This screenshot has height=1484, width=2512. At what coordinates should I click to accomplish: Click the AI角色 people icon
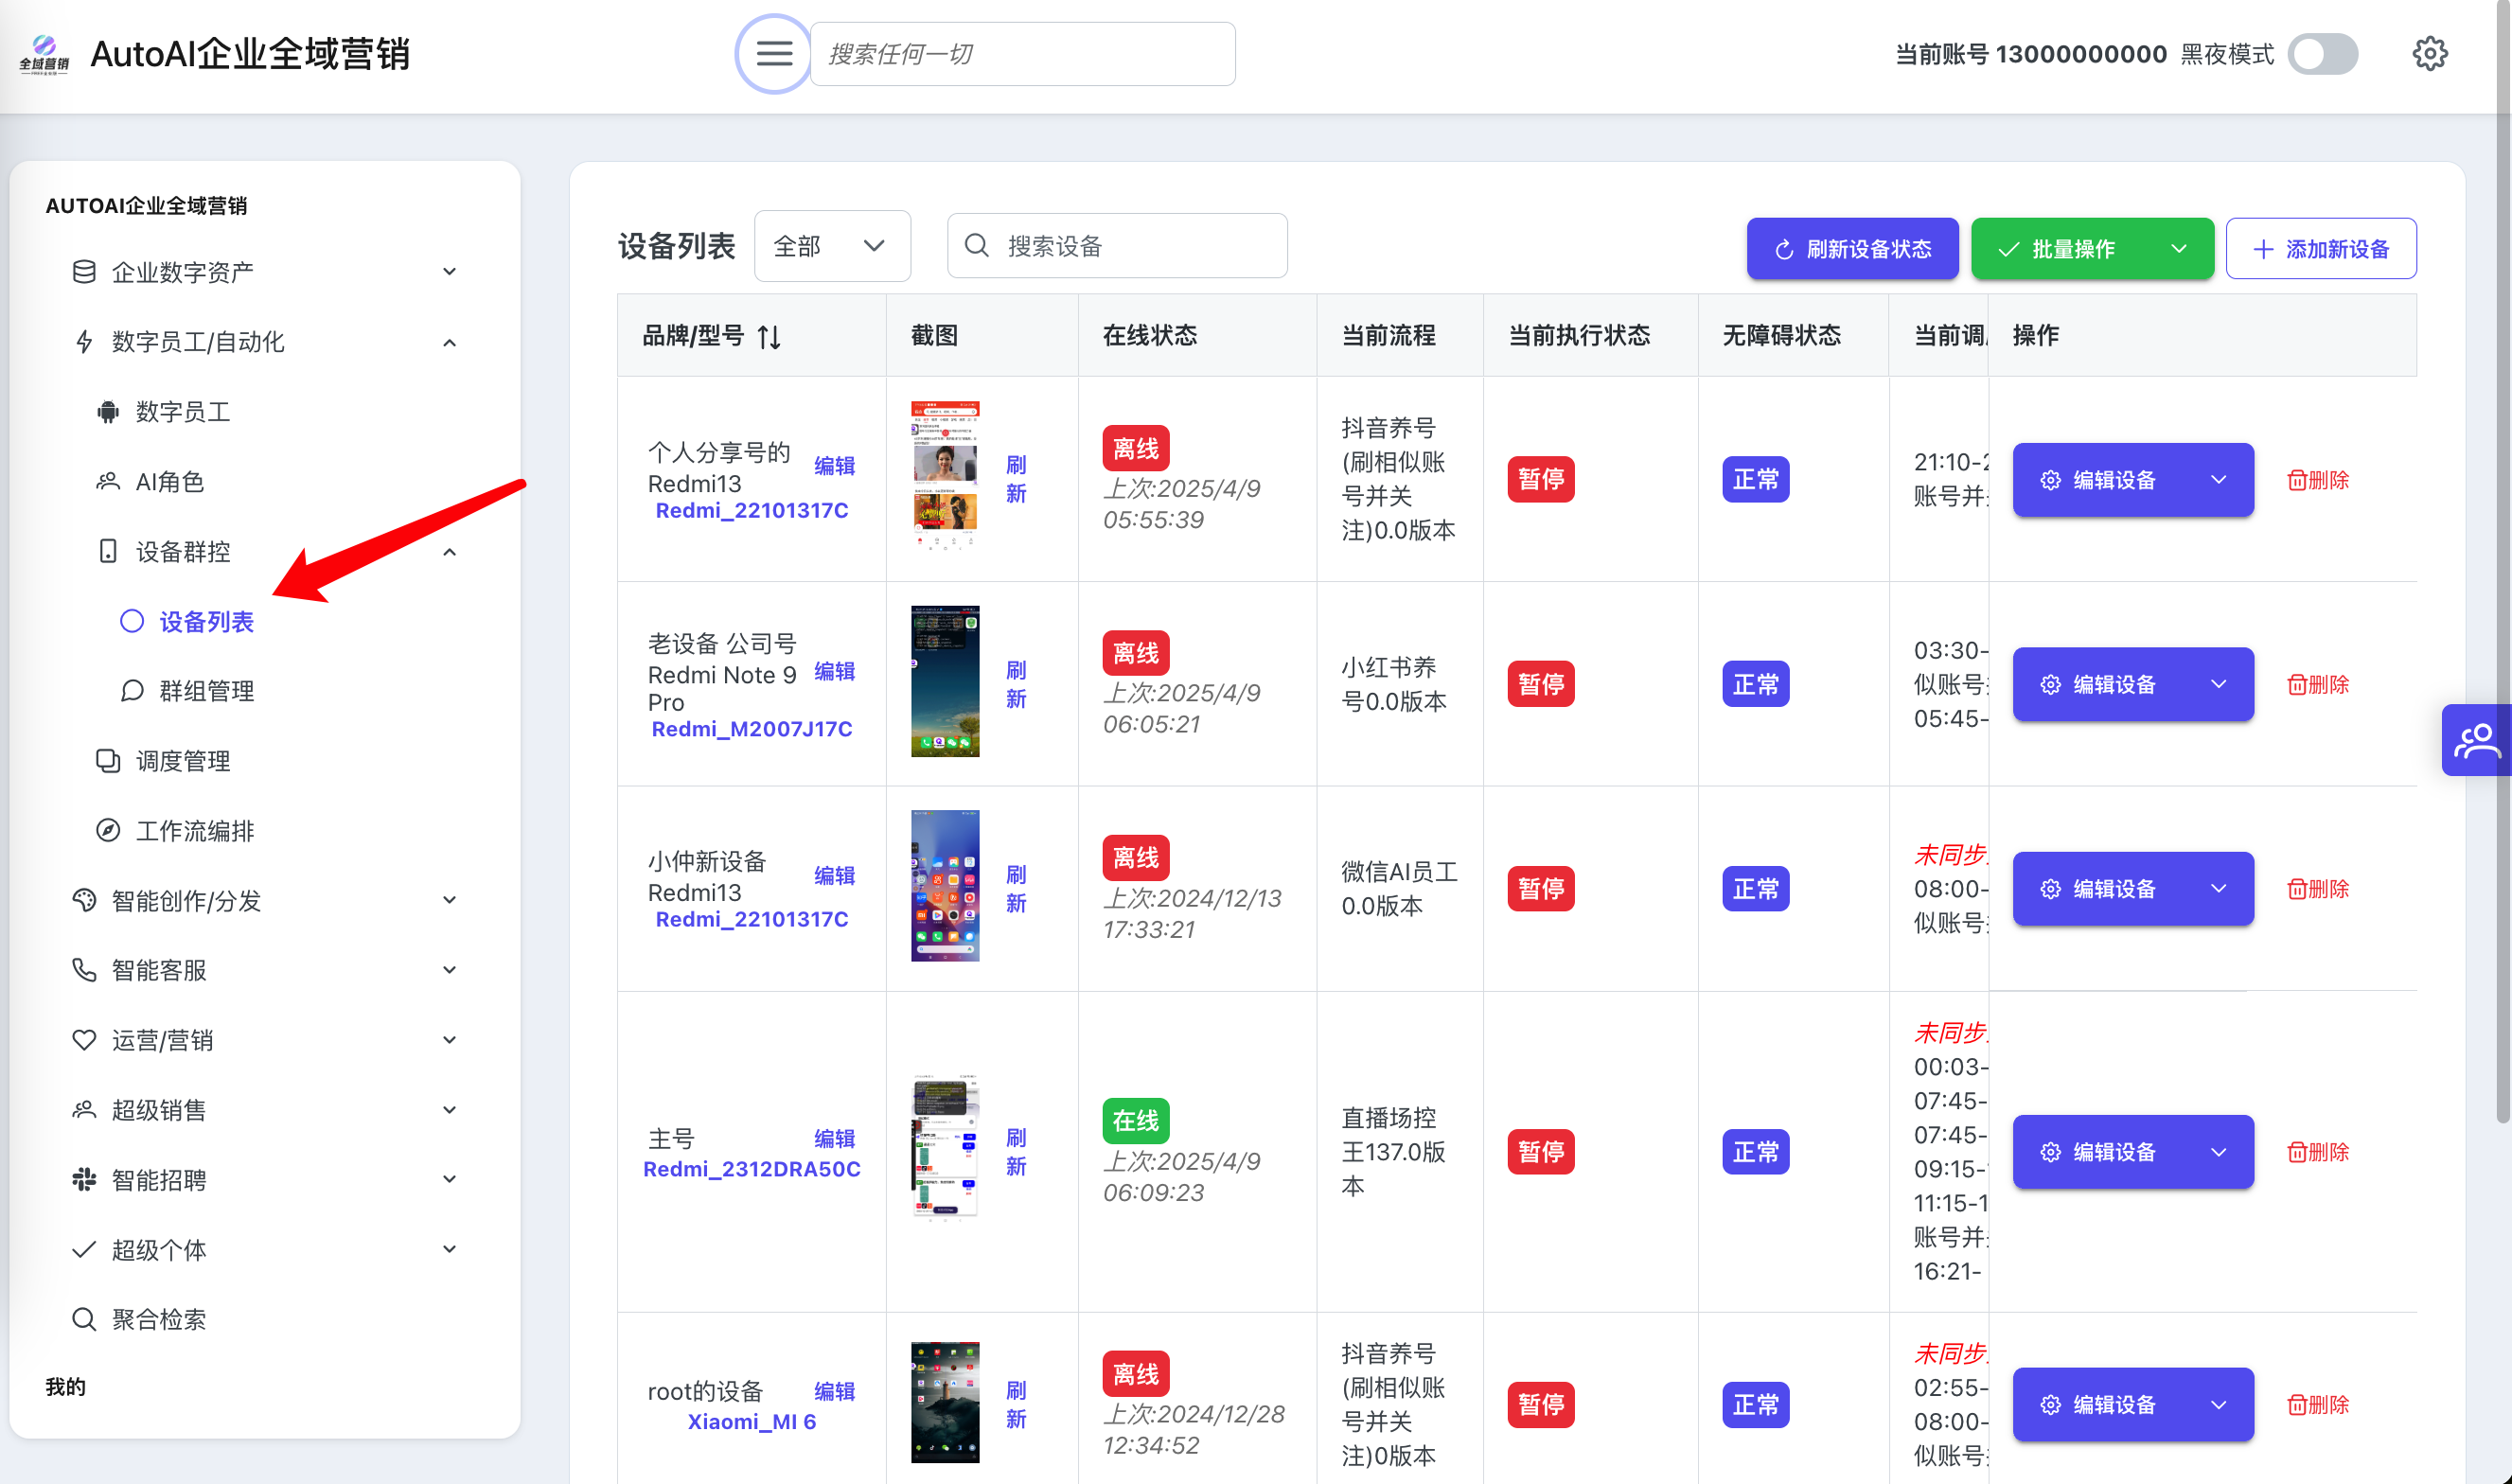point(108,481)
